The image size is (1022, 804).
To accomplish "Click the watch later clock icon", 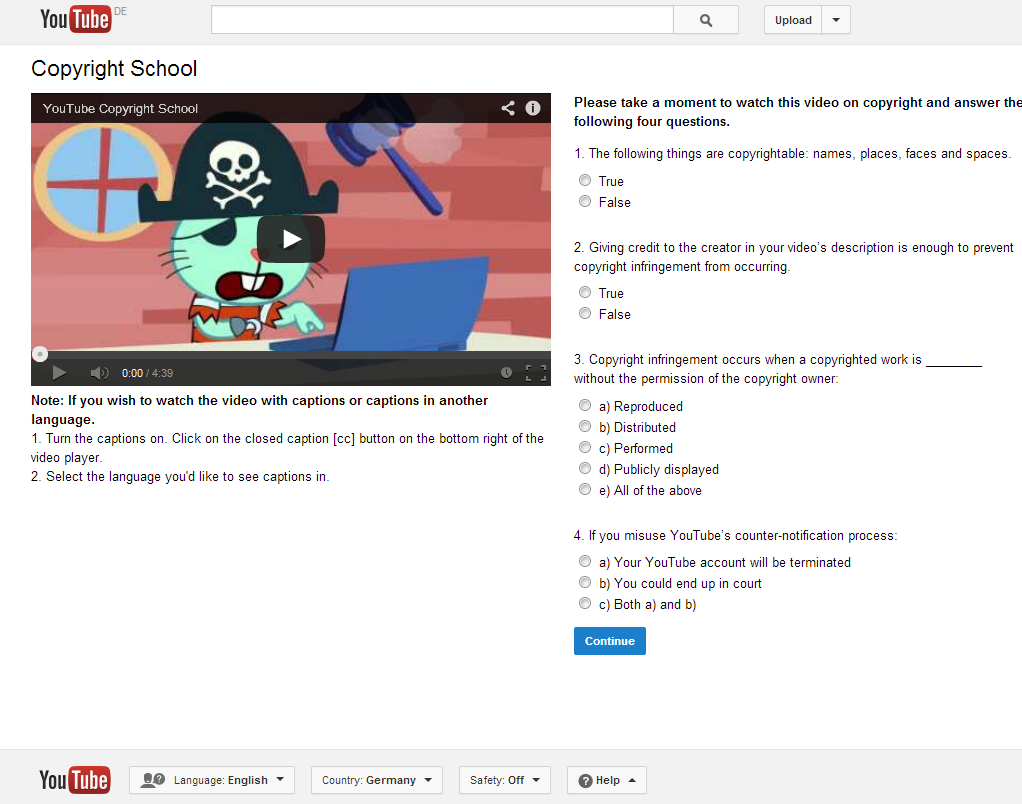I will point(506,373).
